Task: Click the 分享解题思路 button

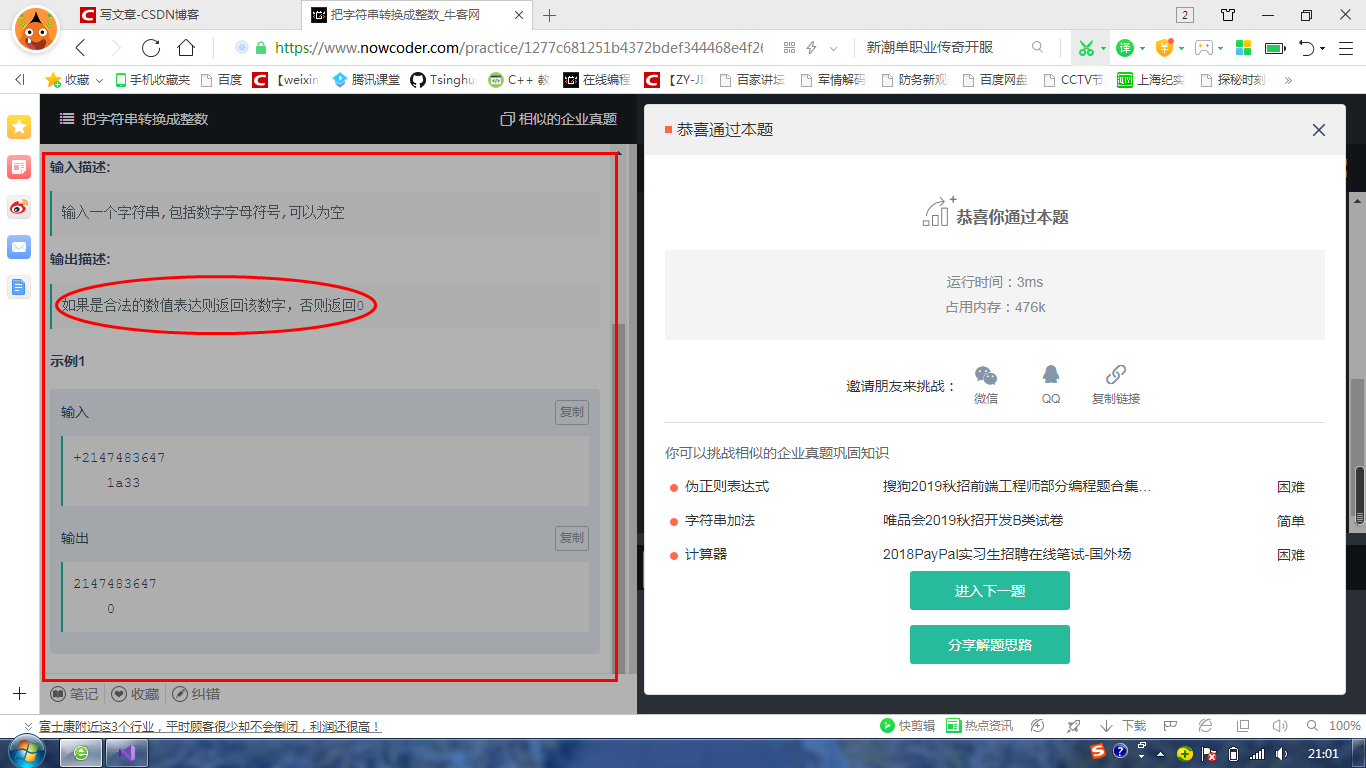Action: [989, 644]
